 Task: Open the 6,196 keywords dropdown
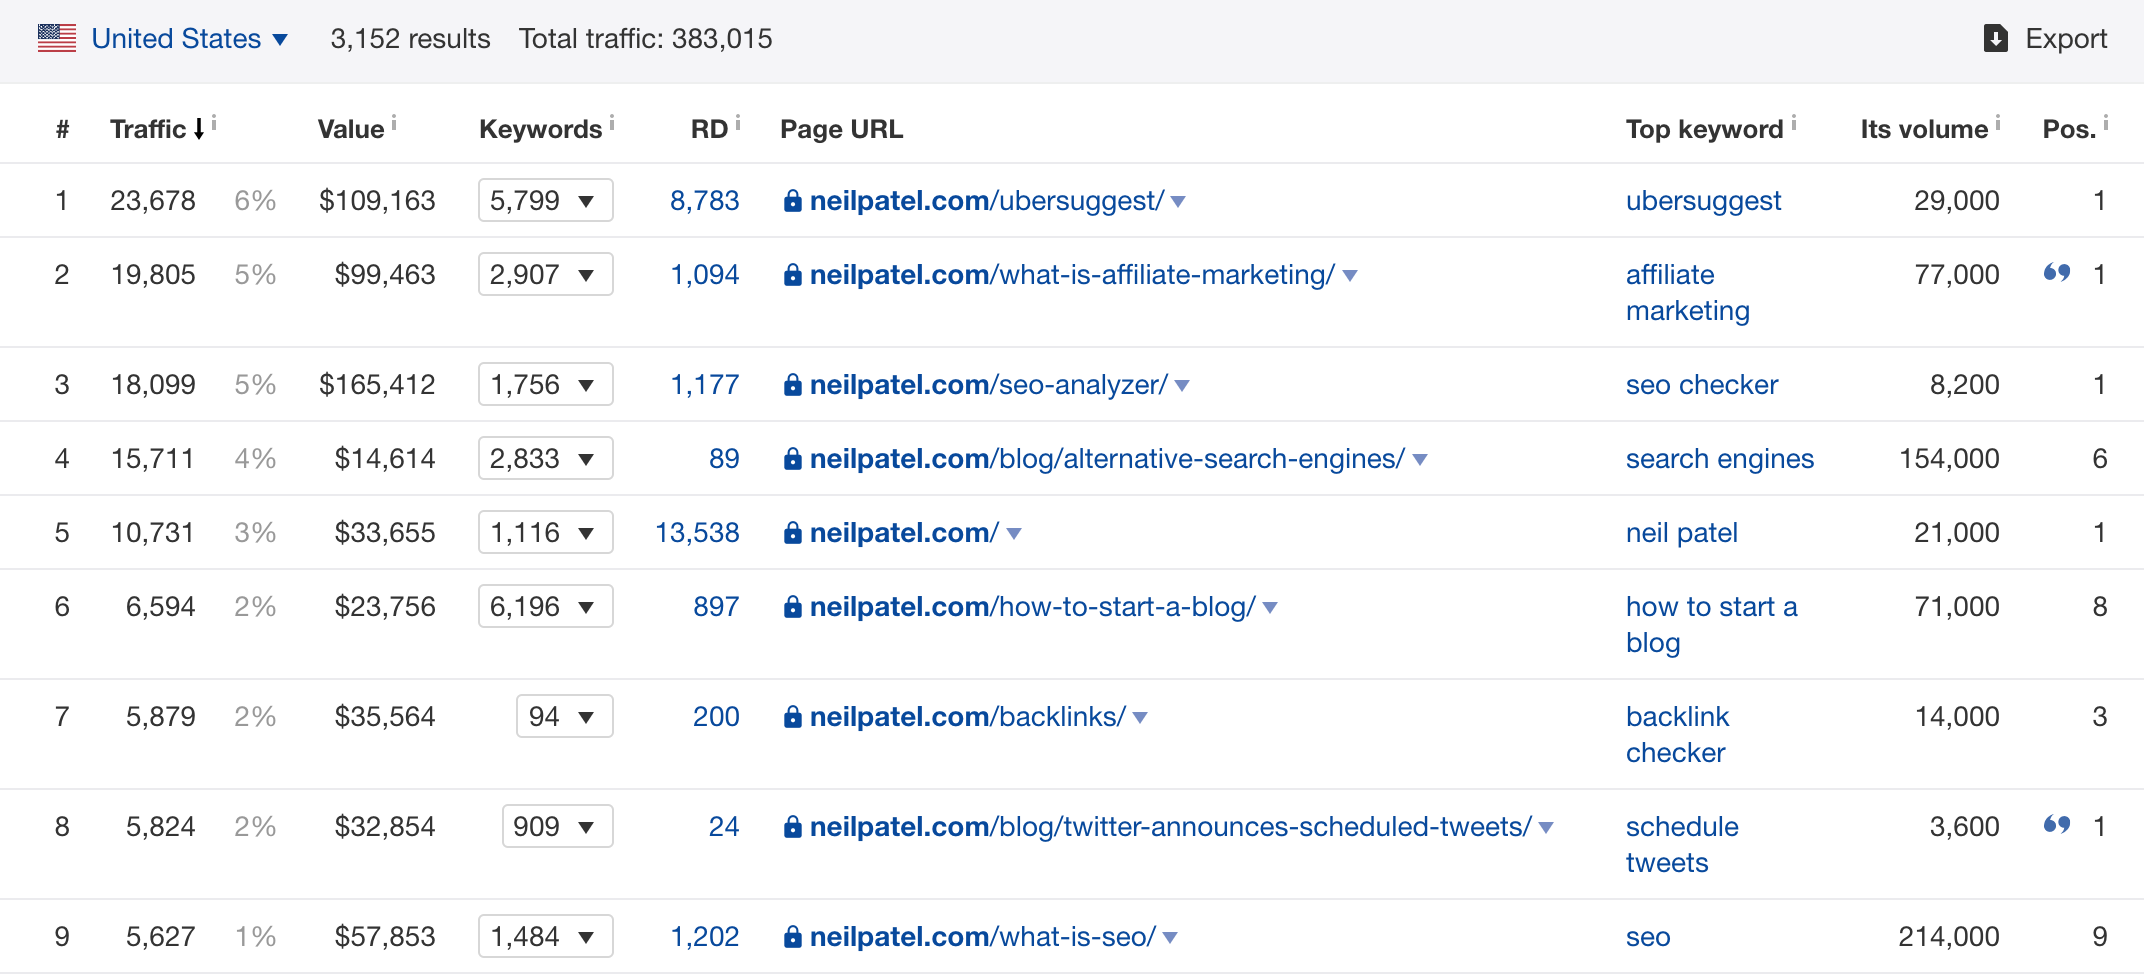(x=546, y=606)
